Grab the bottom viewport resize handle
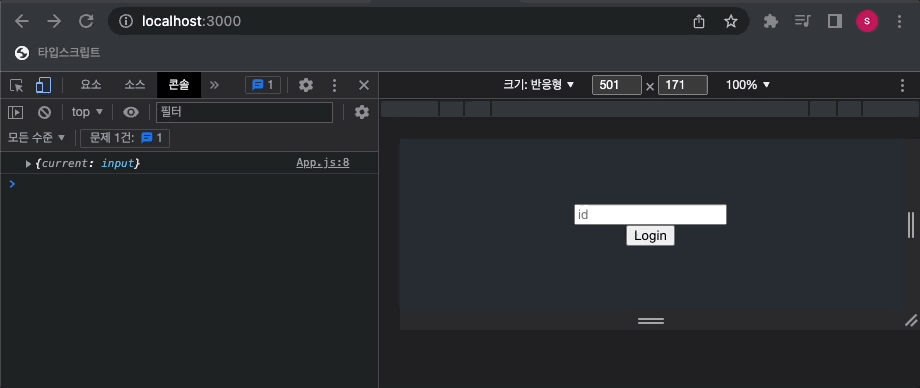Viewport: 920px width, 388px height. (x=651, y=320)
